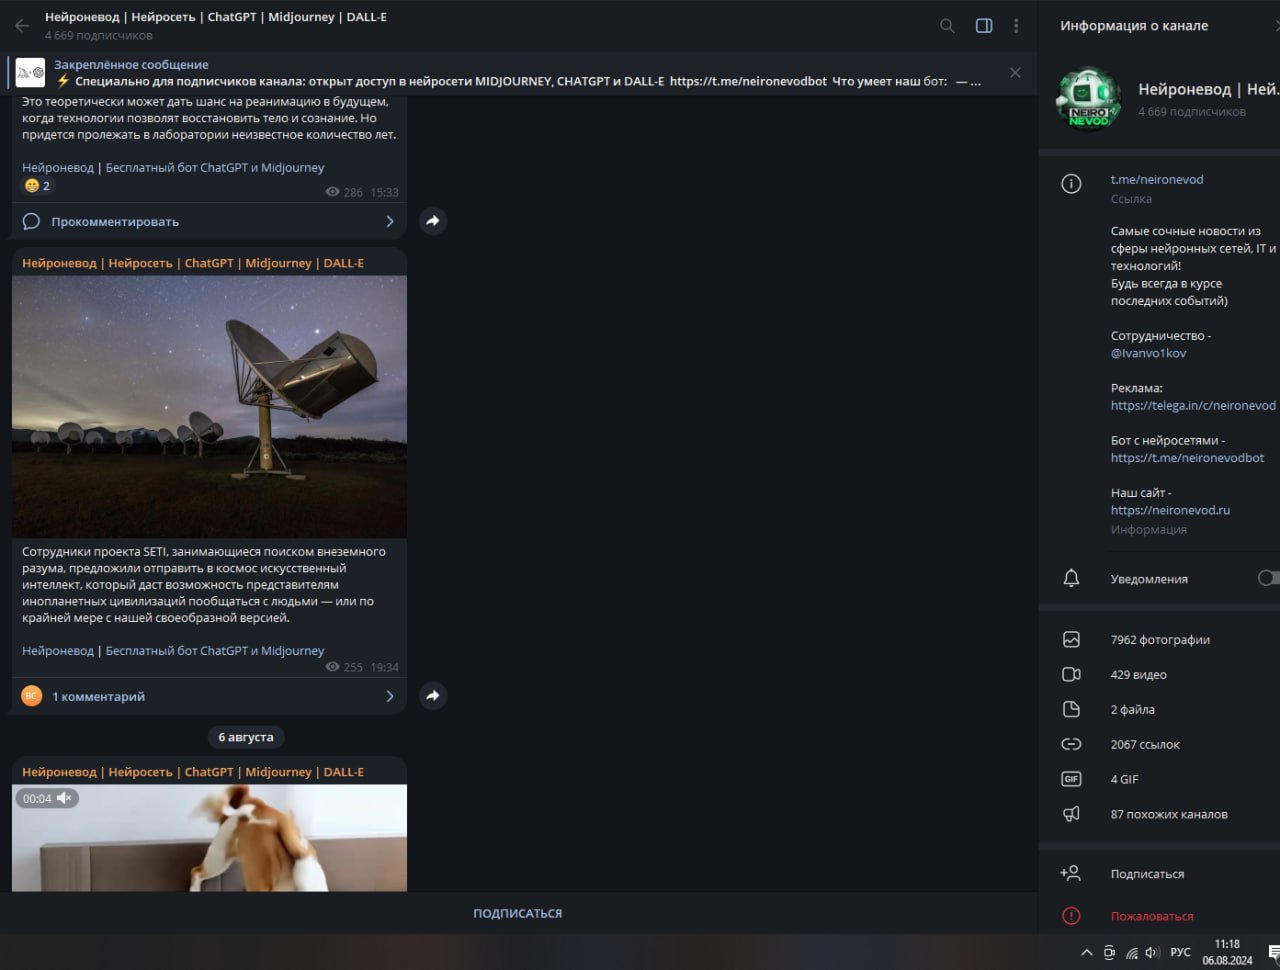Viewport: 1280px width, 970px height.
Task: Click the video camera icon beside 429 видео
Action: [1071, 675]
